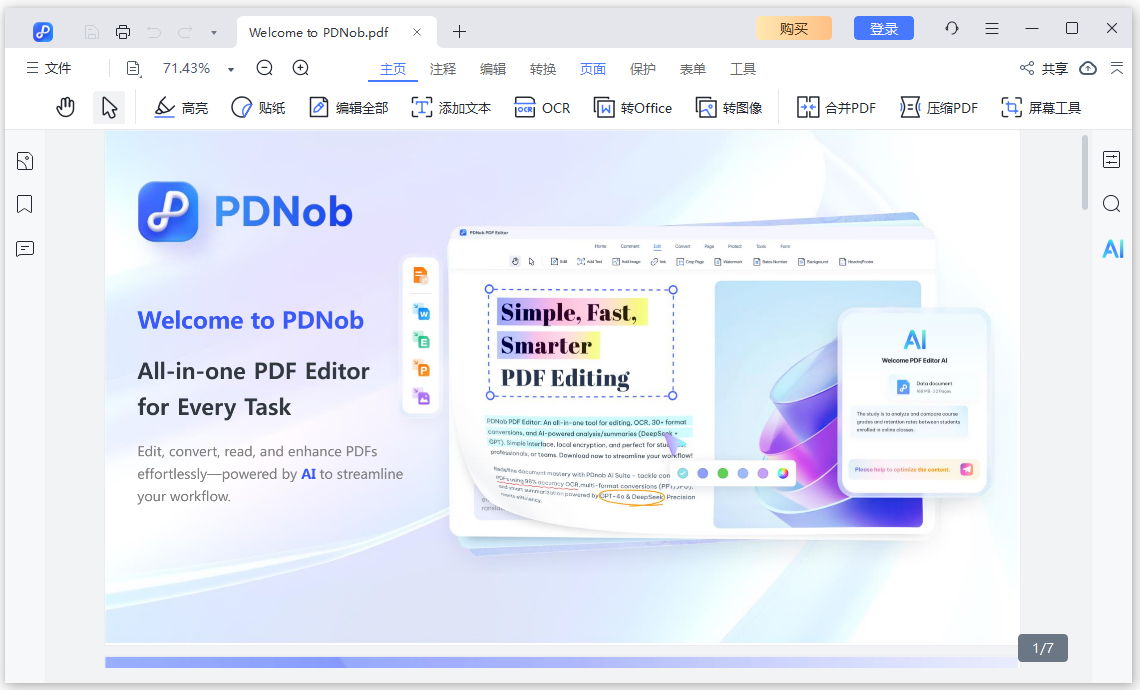Expand the quick access toolbar dropdown
Viewport: 1140px width, 690px height.
[x=214, y=33]
